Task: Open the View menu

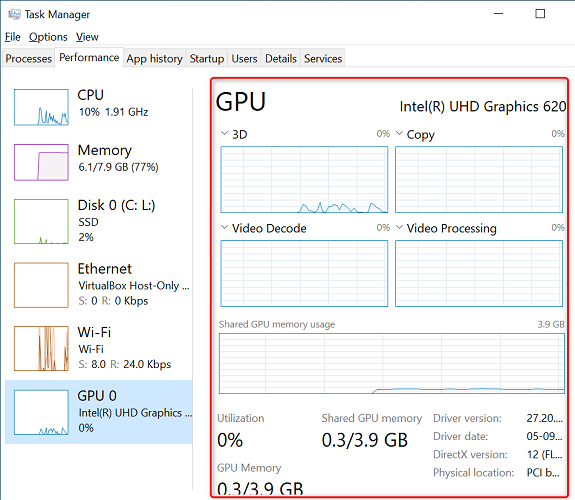Action: point(87,37)
